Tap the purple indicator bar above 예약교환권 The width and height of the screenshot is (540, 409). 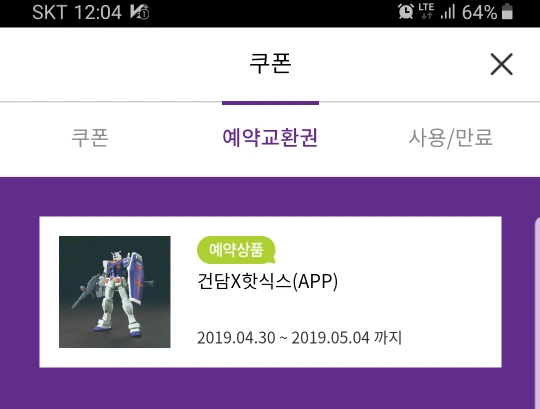coord(270,103)
